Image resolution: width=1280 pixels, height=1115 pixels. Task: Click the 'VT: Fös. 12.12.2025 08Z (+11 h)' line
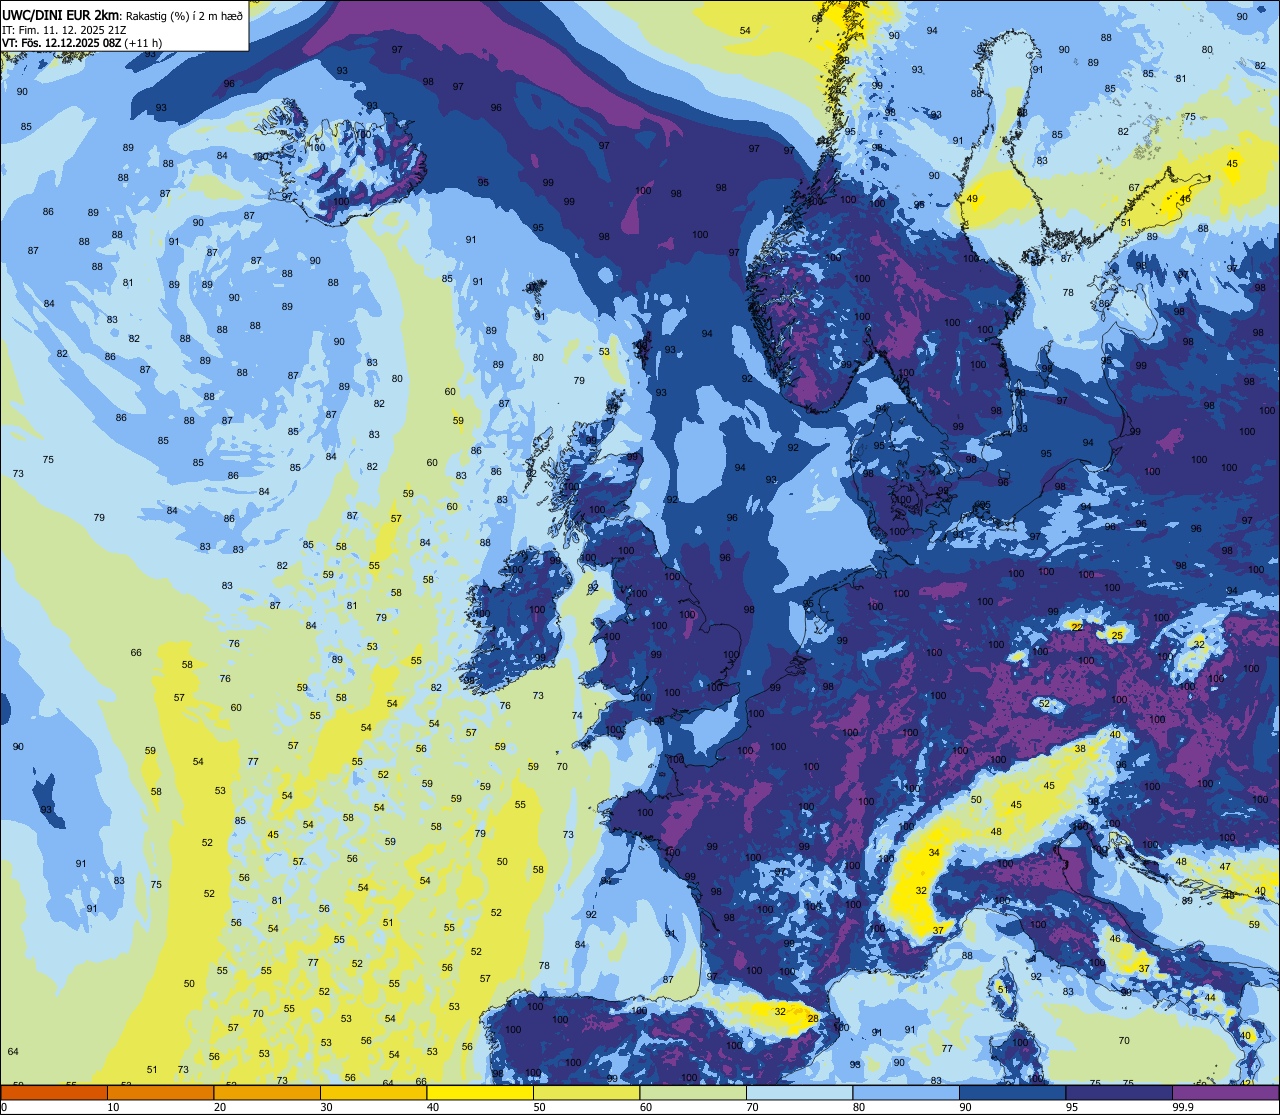[82, 43]
